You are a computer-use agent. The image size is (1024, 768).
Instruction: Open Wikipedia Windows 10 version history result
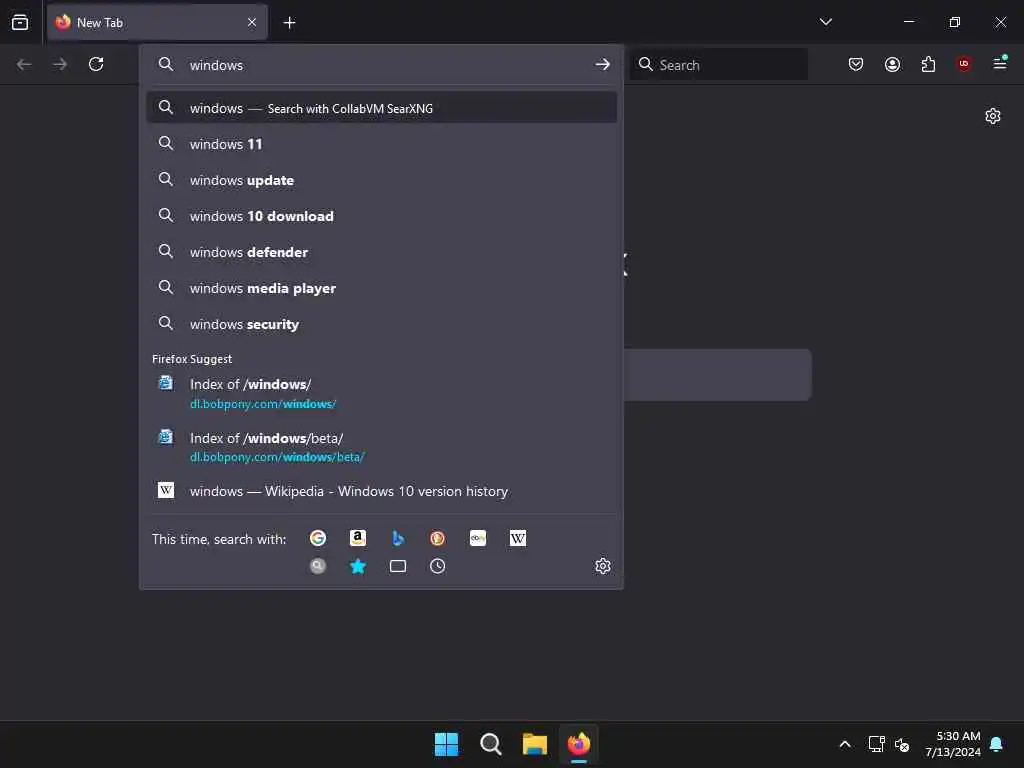pos(381,491)
